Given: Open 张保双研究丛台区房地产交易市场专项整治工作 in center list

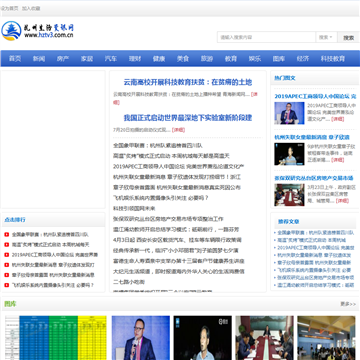Looking at the screenshot, I should (168, 219).
